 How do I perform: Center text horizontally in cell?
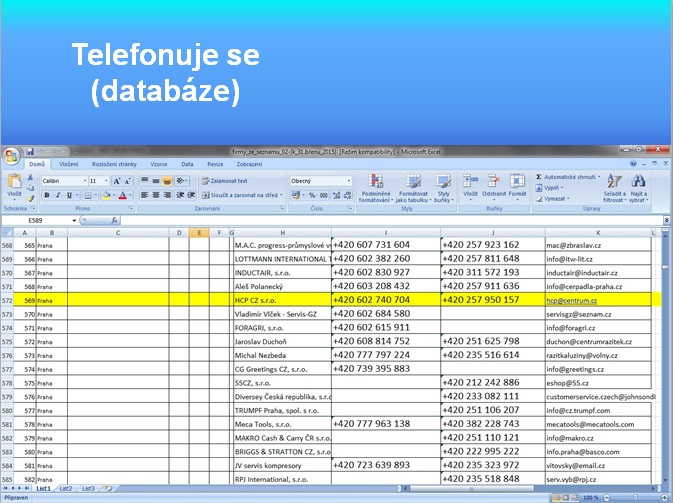pos(156,195)
